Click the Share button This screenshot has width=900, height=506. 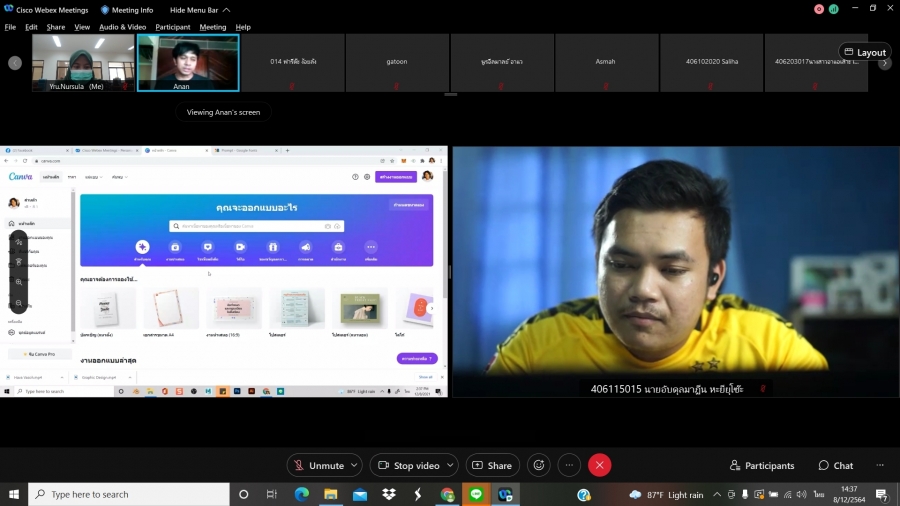[x=492, y=465]
